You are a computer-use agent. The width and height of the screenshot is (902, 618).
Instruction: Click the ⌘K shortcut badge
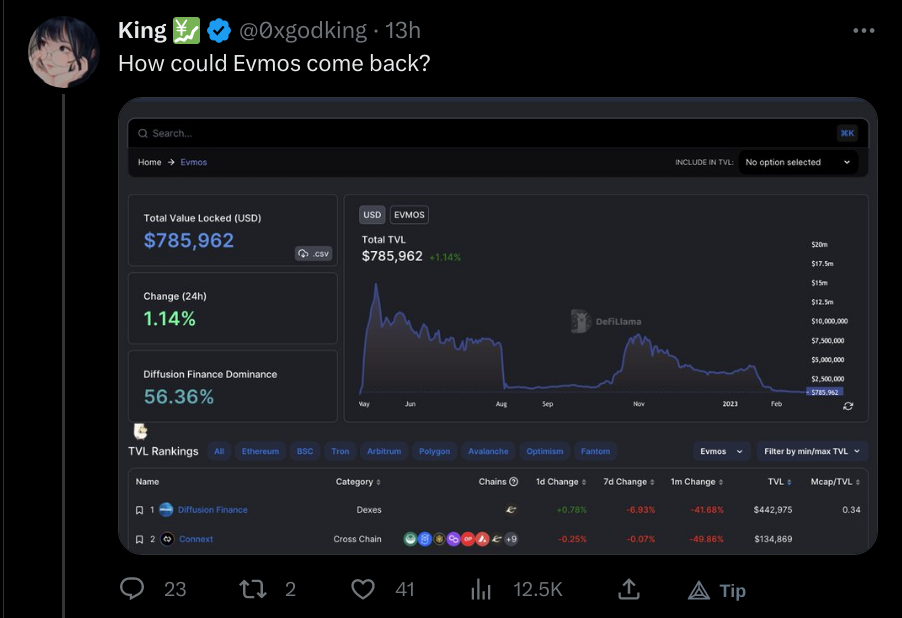coord(847,133)
